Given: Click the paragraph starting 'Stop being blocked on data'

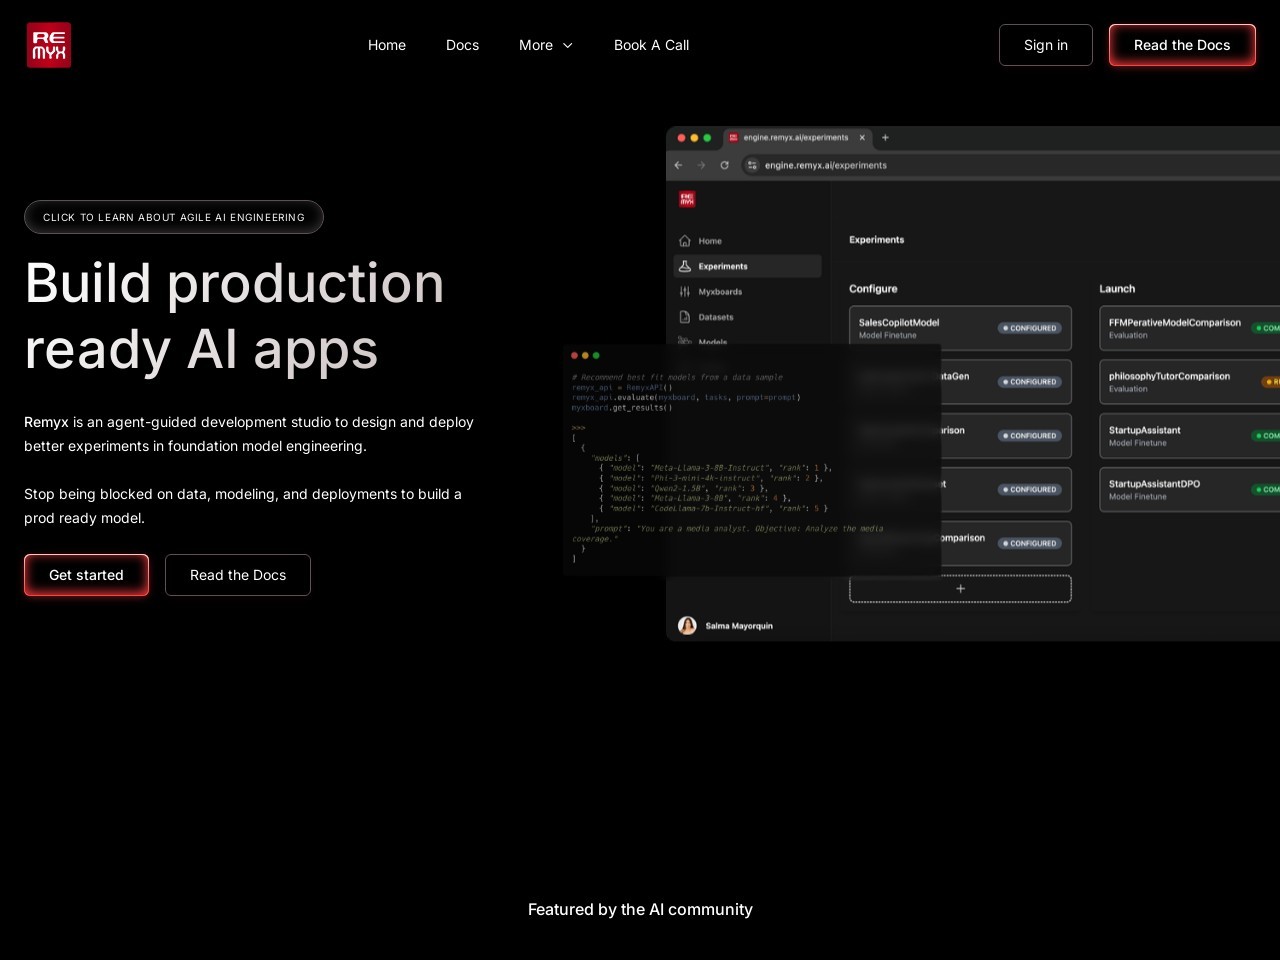Looking at the screenshot, I should click(243, 506).
